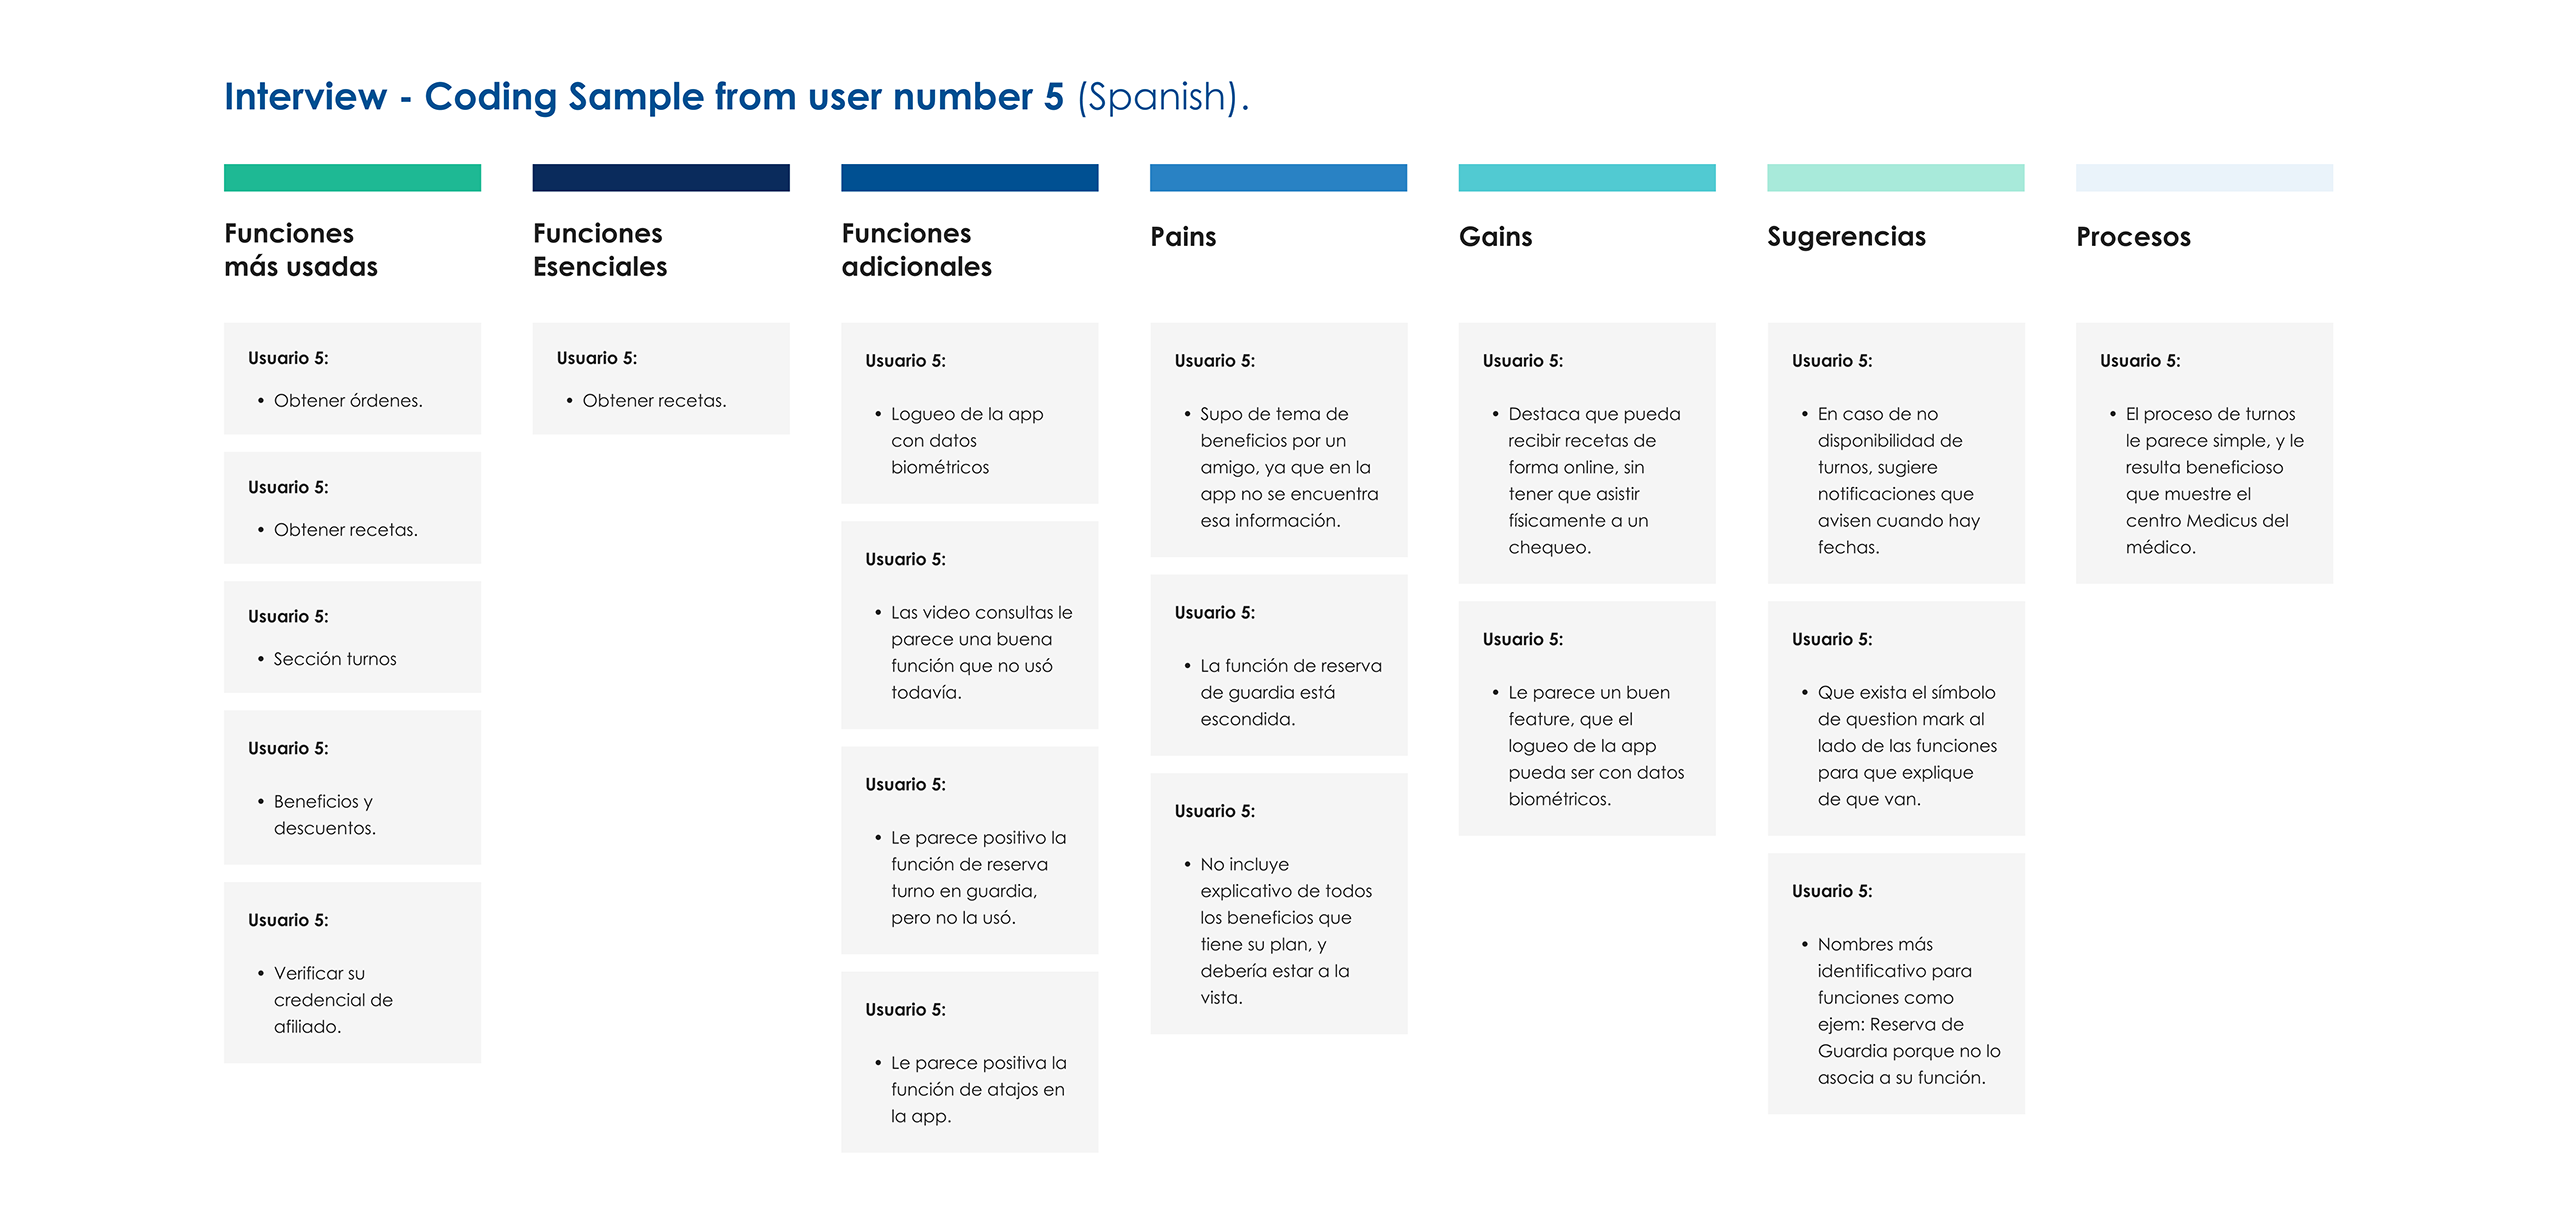This screenshot has height=1229, width=2560.
Task: Click the Interview Coding Sample title
Action: [x=736, y=97]
